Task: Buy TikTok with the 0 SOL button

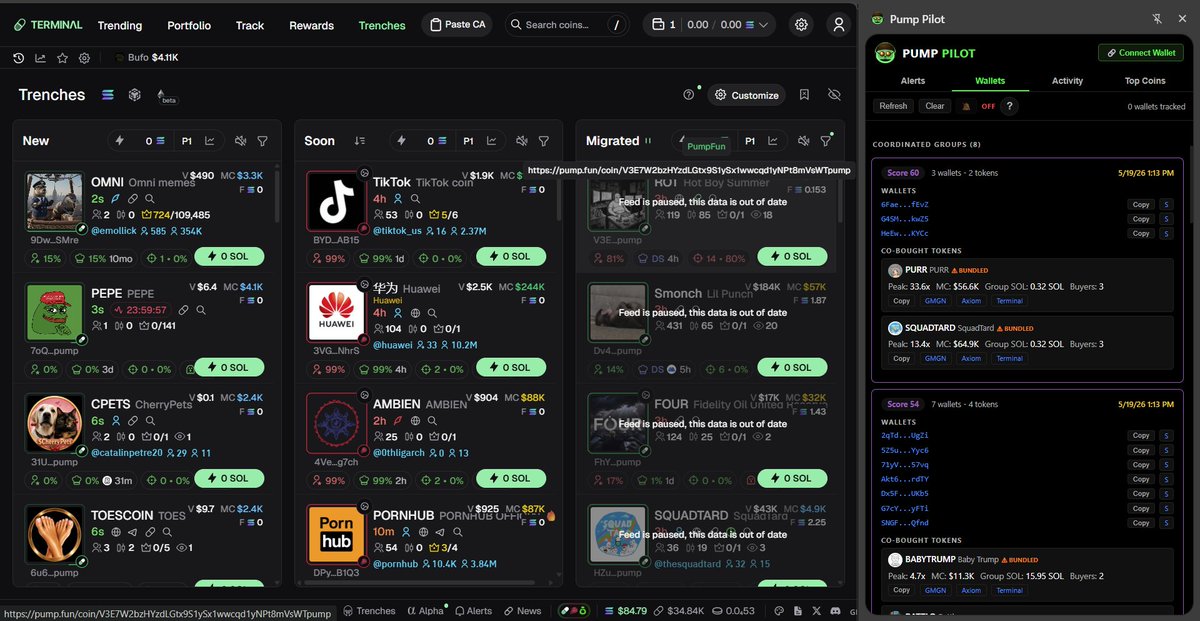Action: [x=511, y=256]
